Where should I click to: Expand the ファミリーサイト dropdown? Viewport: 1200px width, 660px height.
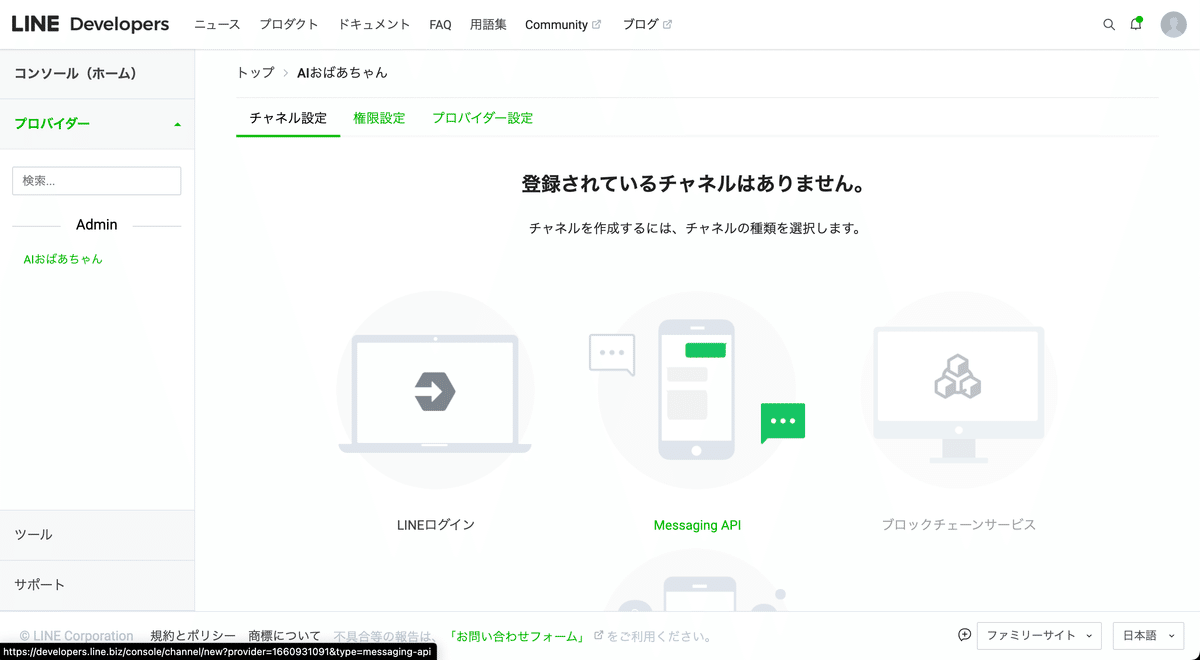[x=1039, y=635]
